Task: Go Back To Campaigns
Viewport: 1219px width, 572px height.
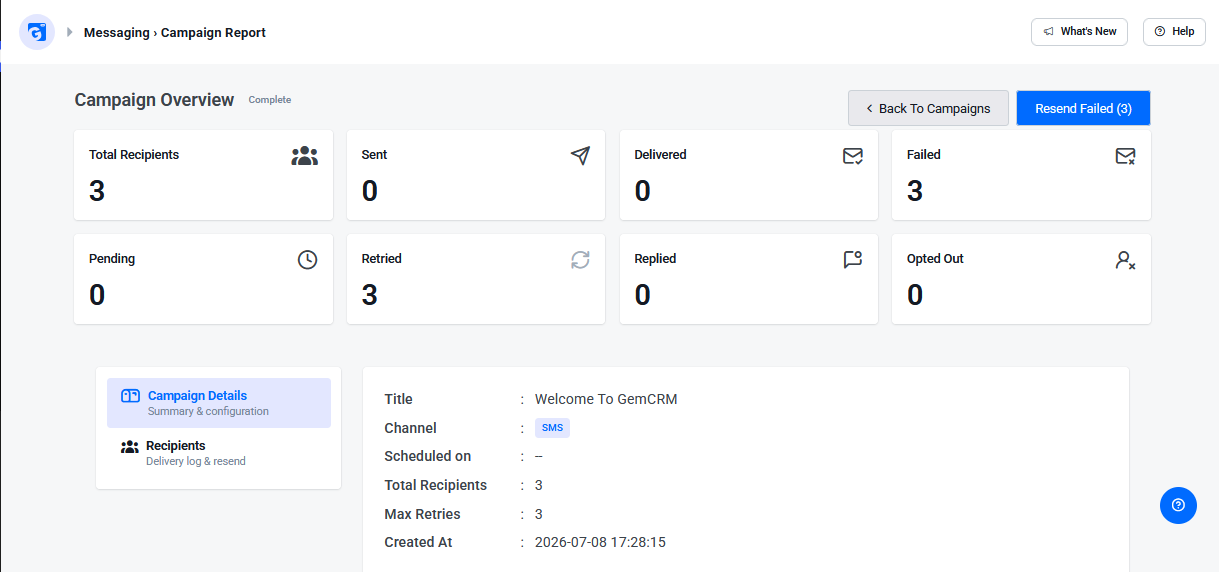Action: pyautogui.click(x=928, y=108)
